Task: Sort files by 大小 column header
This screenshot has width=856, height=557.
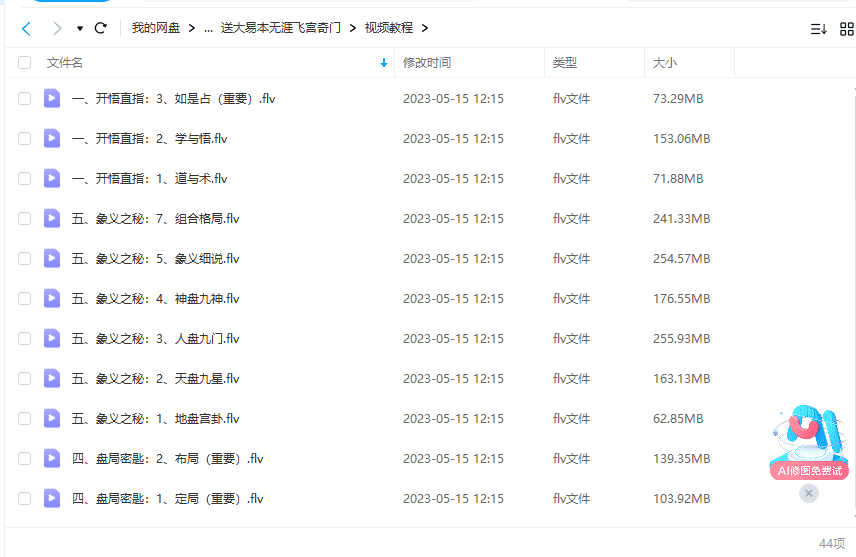Action: click(665, 63)
